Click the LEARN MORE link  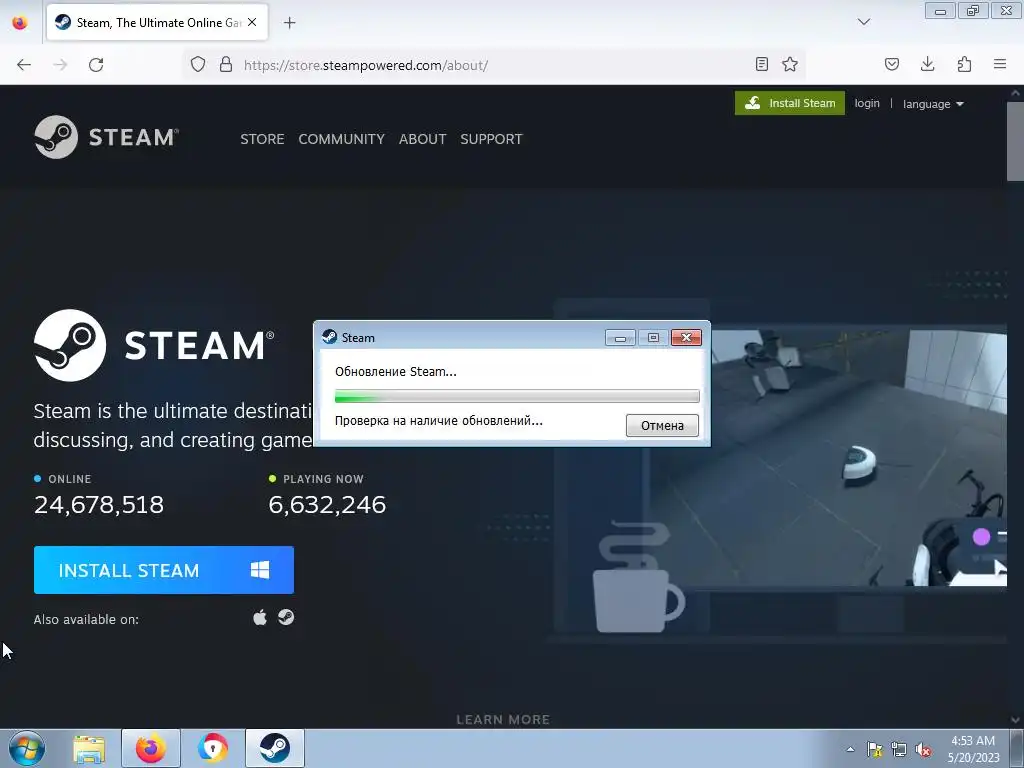(x=503, y=720)
